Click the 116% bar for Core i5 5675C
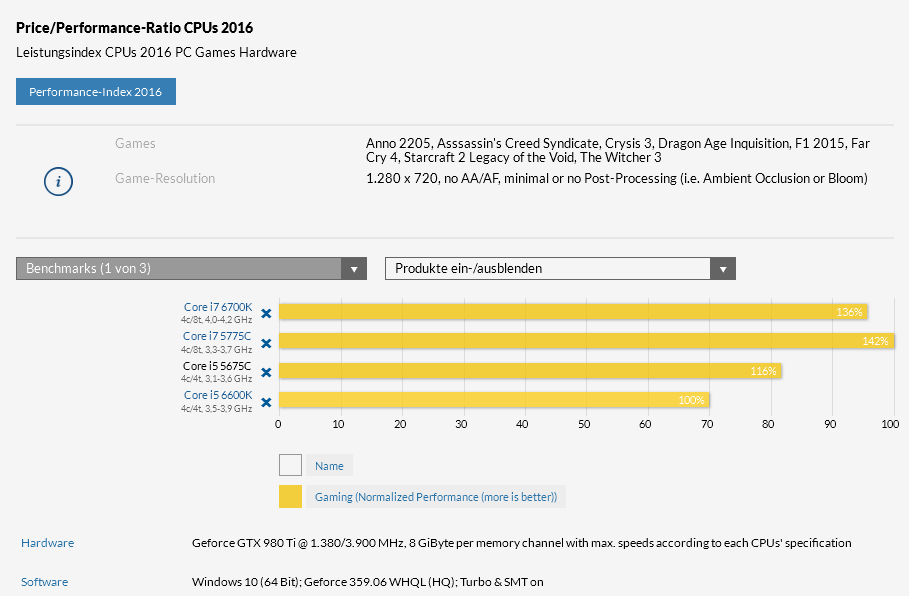Image resolution: width=909 pixels, height=596 pixels. click(530, 370)
